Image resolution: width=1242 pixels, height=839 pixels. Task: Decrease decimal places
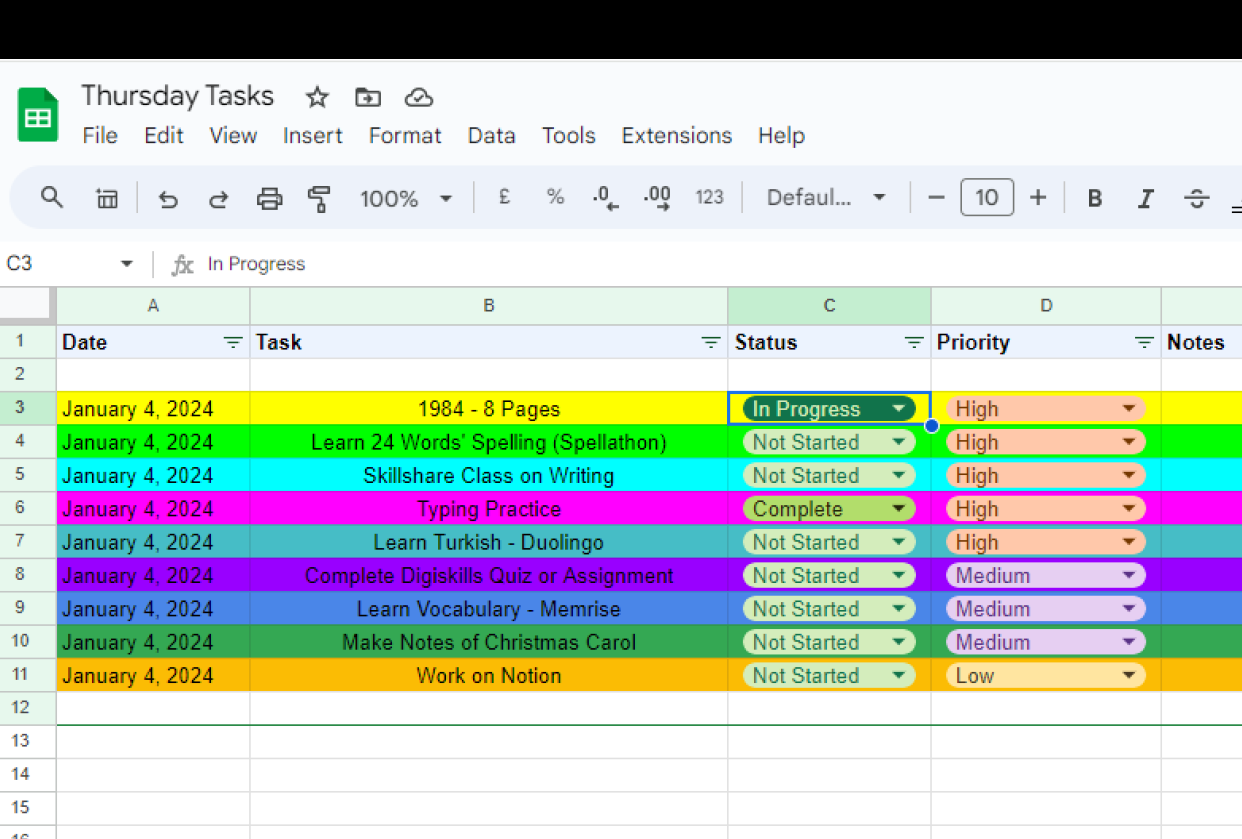(x=606, y=198)
